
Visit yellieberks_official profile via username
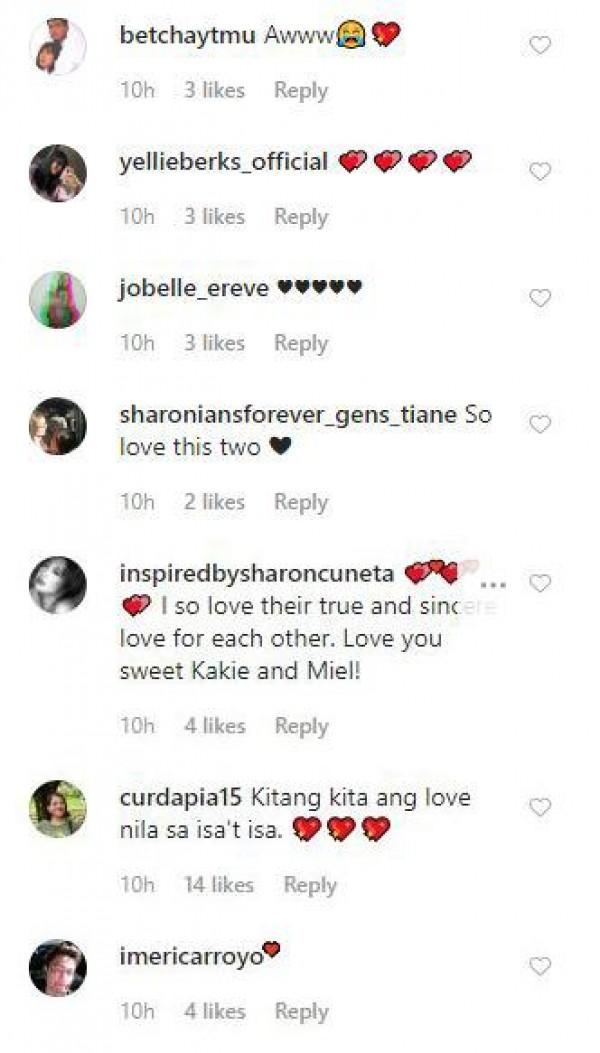224,162
